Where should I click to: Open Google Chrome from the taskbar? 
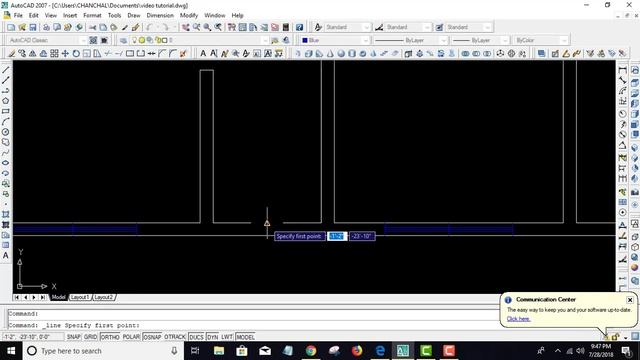(x=311, y=351)
